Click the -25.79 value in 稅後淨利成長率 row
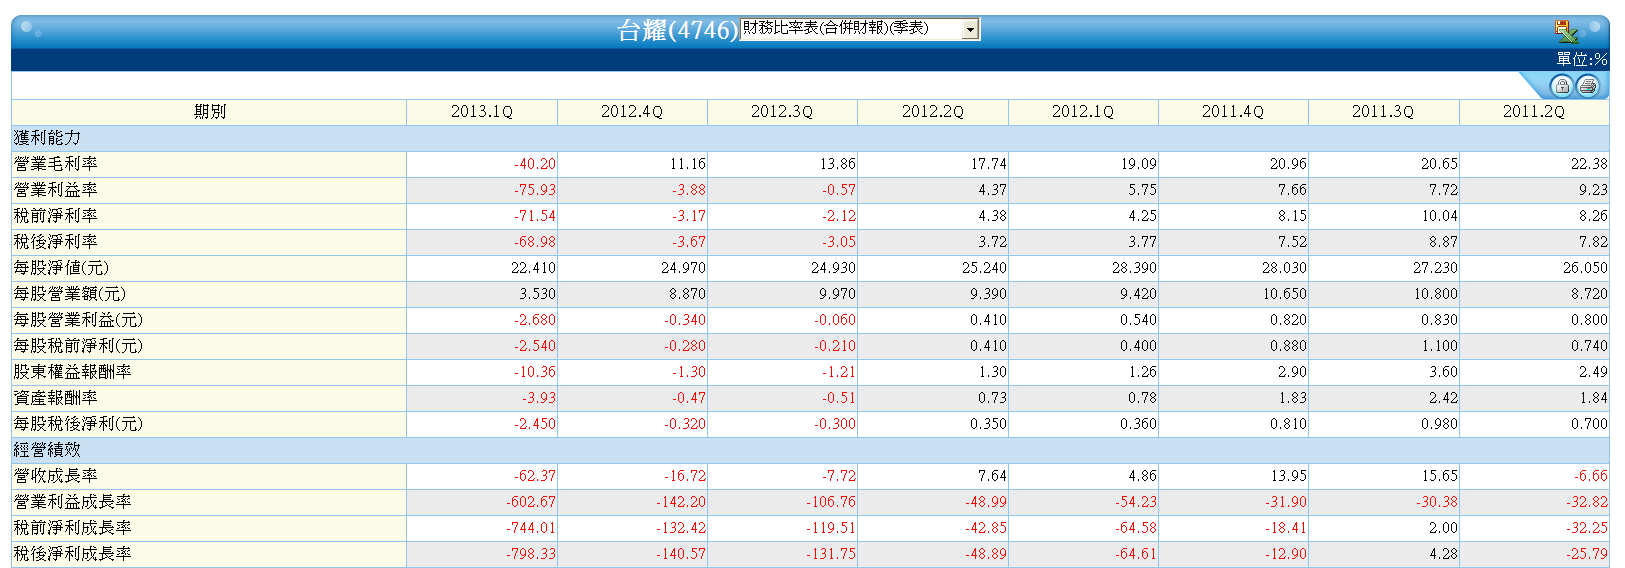 click(1587, 554)
